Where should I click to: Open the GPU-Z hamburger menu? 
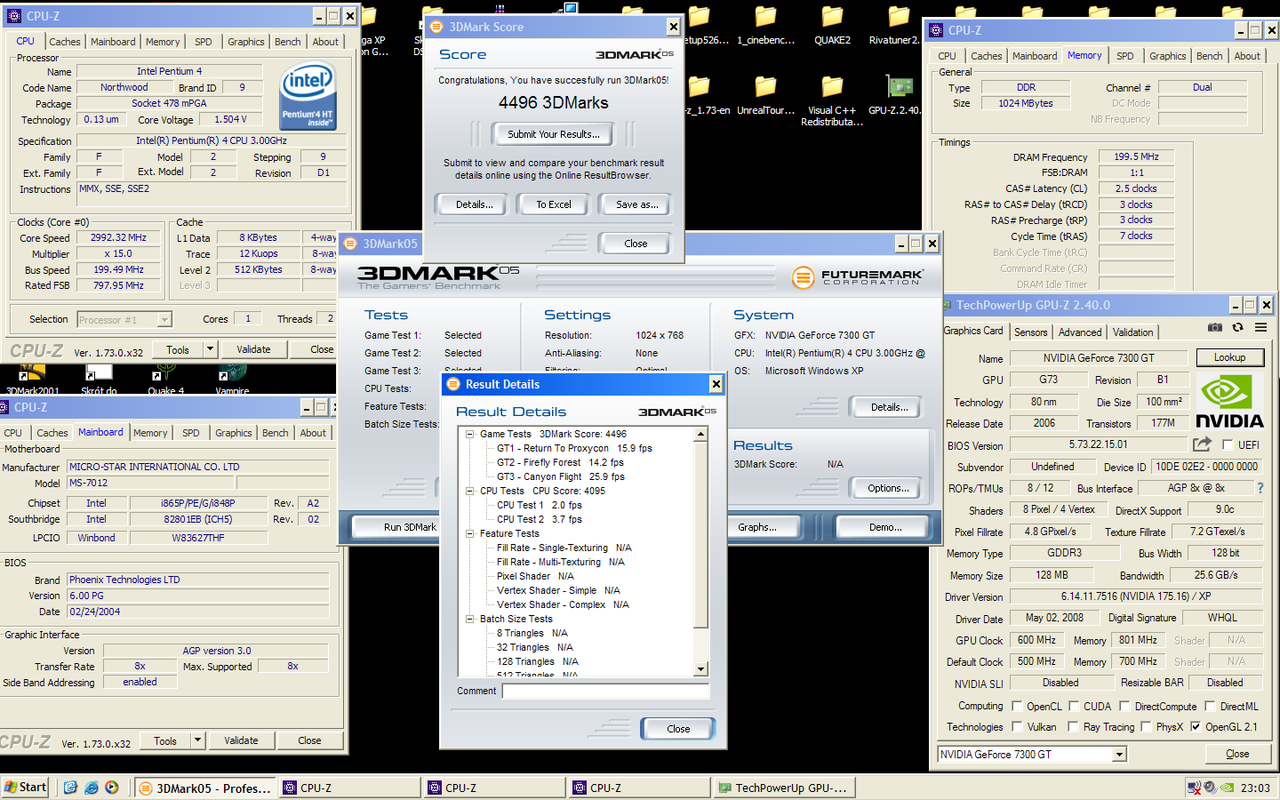(x=1260, y=327)
